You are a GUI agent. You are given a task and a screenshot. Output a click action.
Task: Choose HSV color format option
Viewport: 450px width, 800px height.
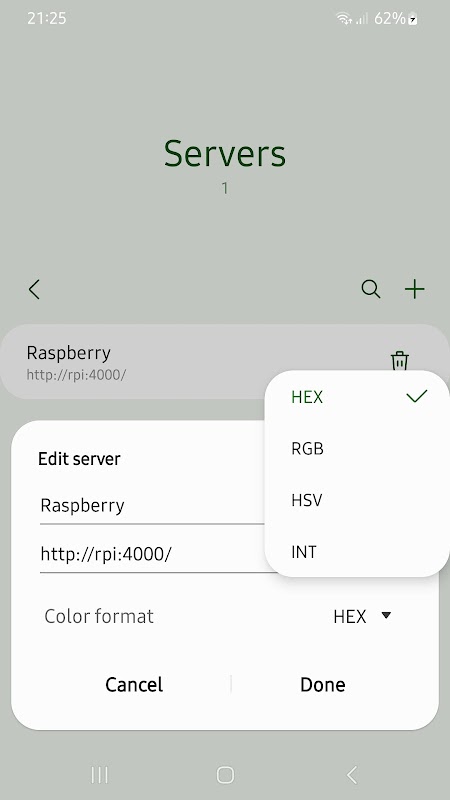tap(357, 500)
